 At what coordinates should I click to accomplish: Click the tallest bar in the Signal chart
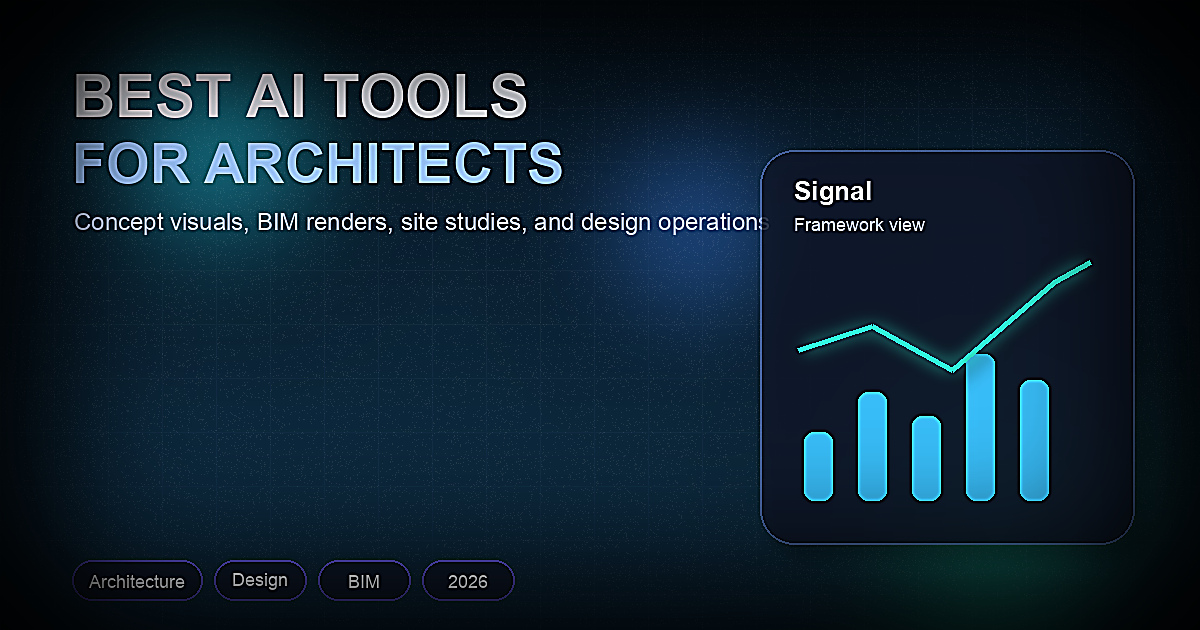(x=980, y=427)
